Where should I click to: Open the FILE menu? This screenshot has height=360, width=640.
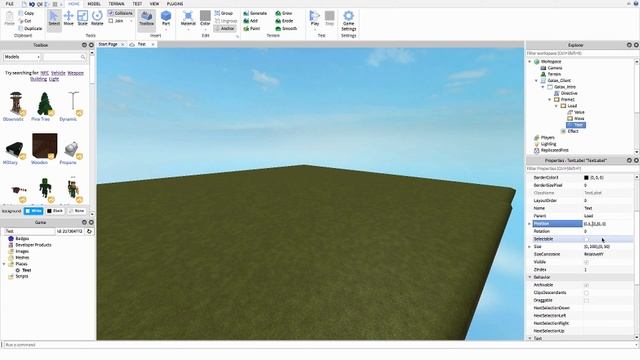point(9,4)
